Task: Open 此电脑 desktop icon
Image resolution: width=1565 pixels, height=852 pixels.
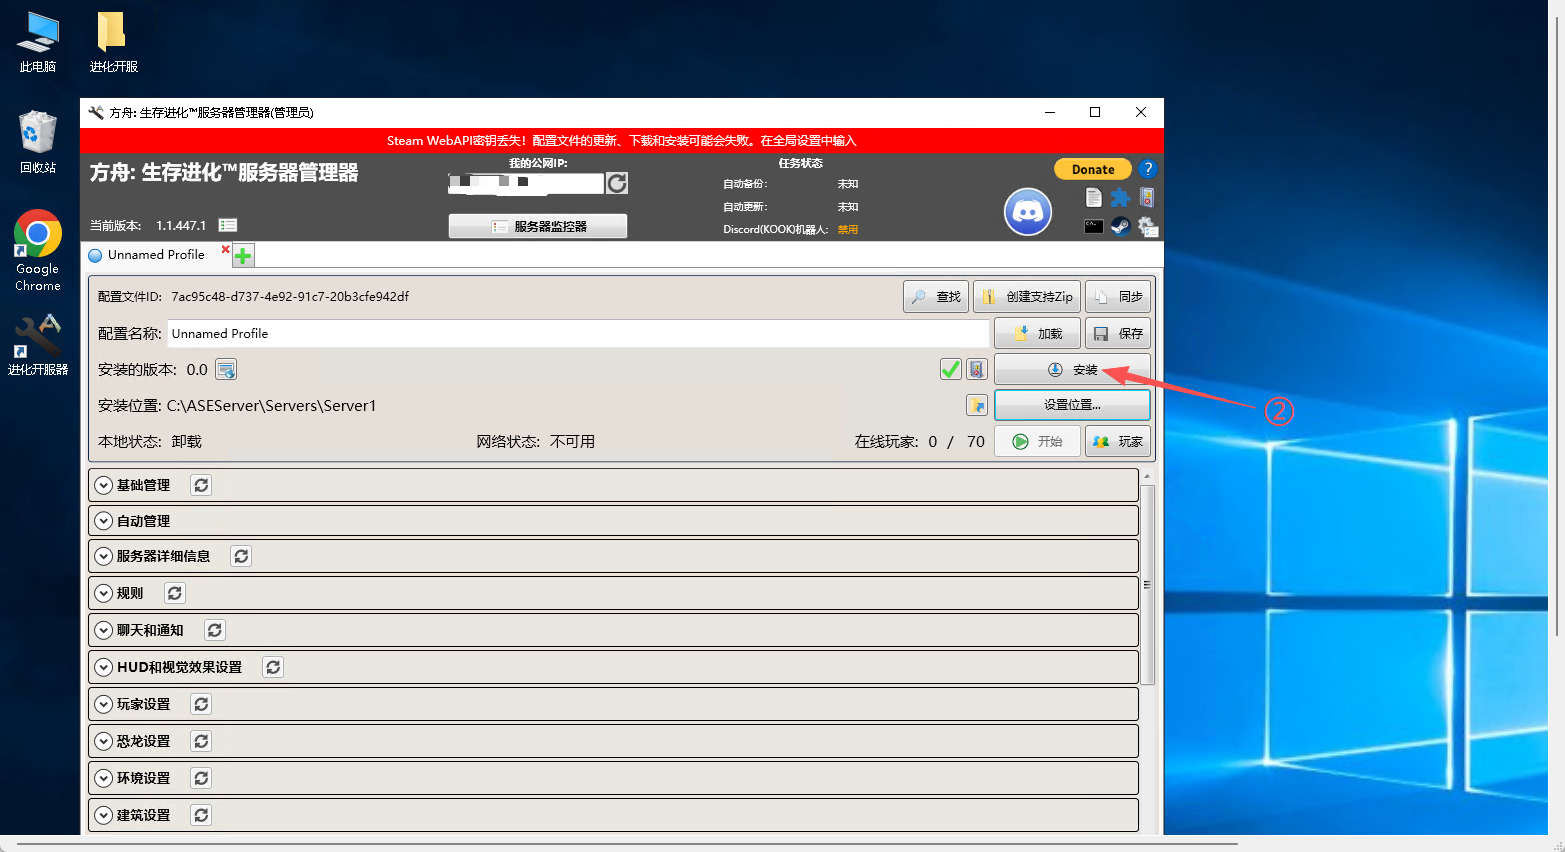Action: click(38, 42)
